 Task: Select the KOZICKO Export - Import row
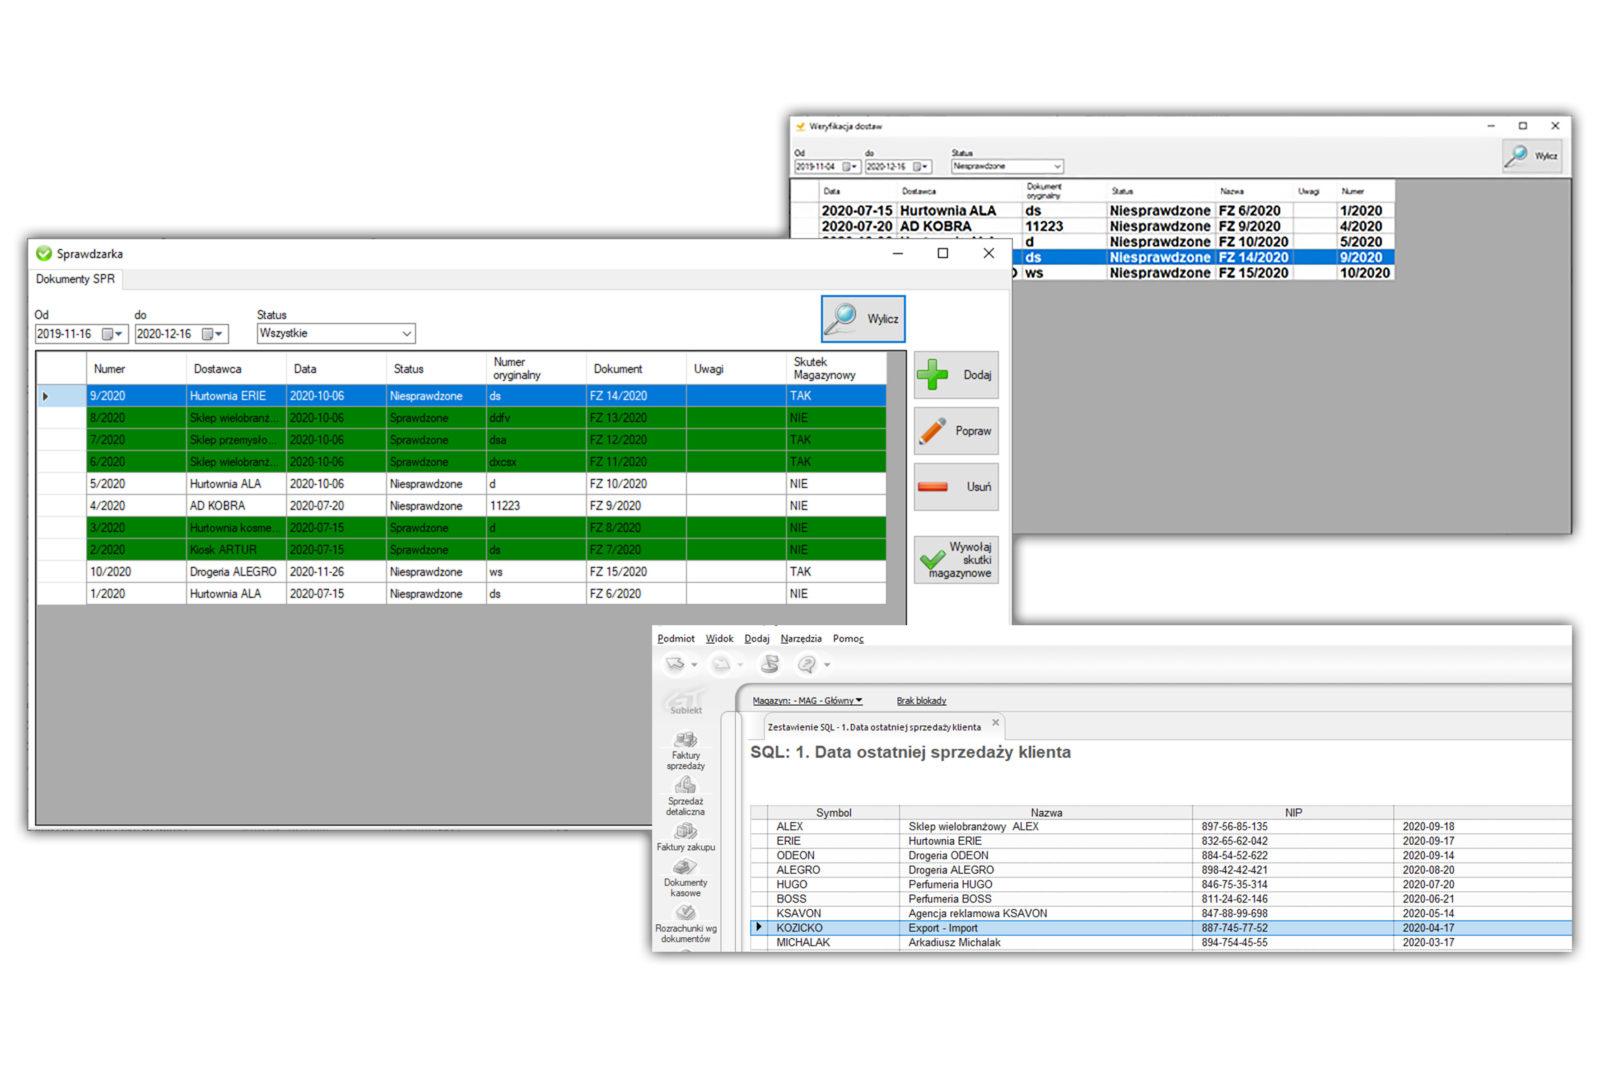[x=1160, y=928]
